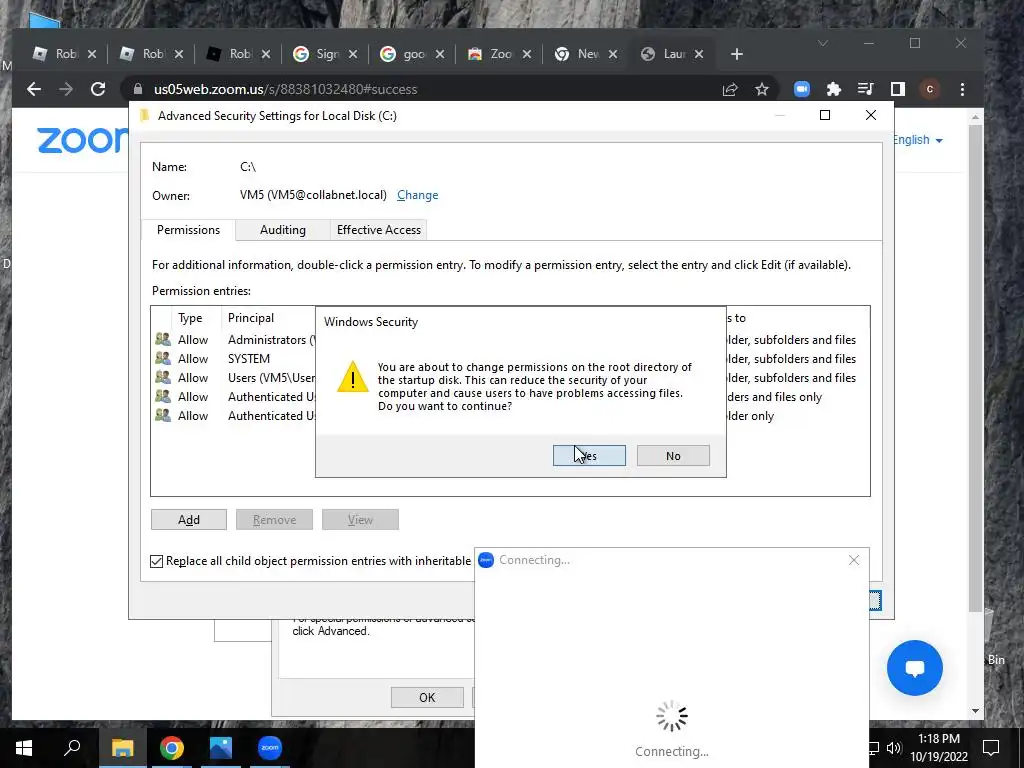Click OK in the background Properties dialog
This screenshot has height=768, width=1024.
(427, 697)
